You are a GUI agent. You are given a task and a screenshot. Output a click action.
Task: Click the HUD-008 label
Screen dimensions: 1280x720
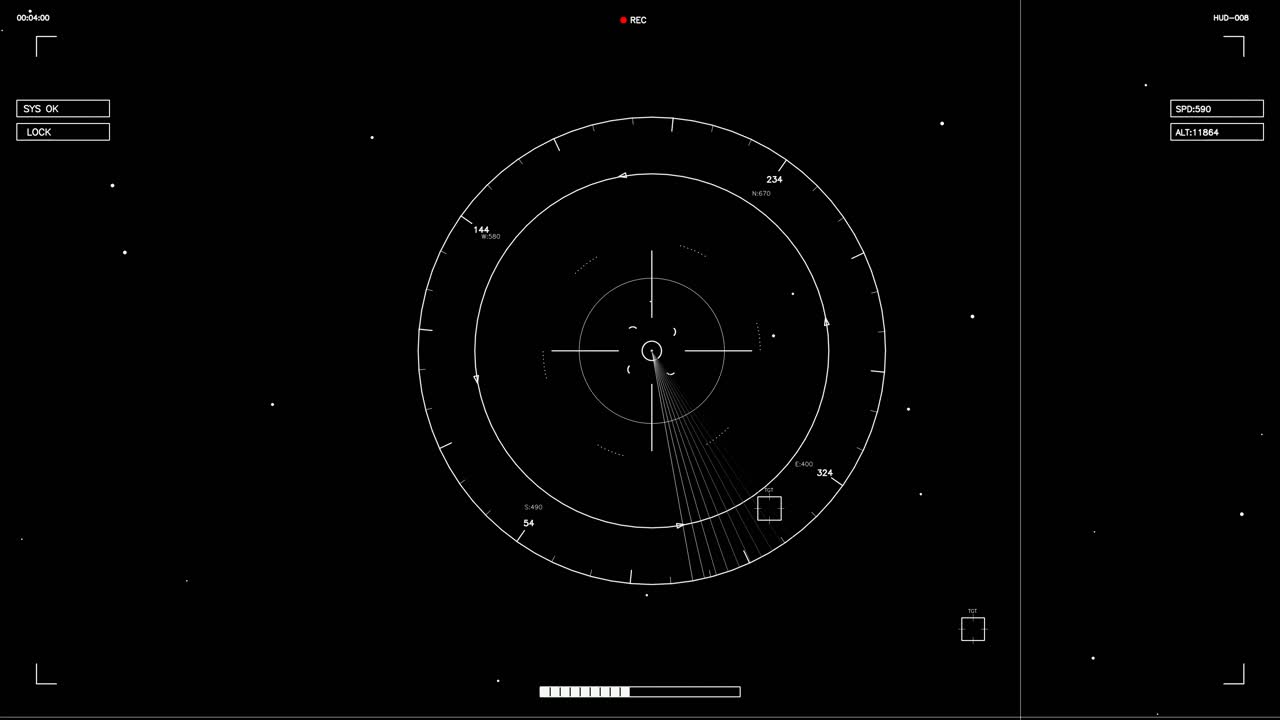tap(1231, 18)
